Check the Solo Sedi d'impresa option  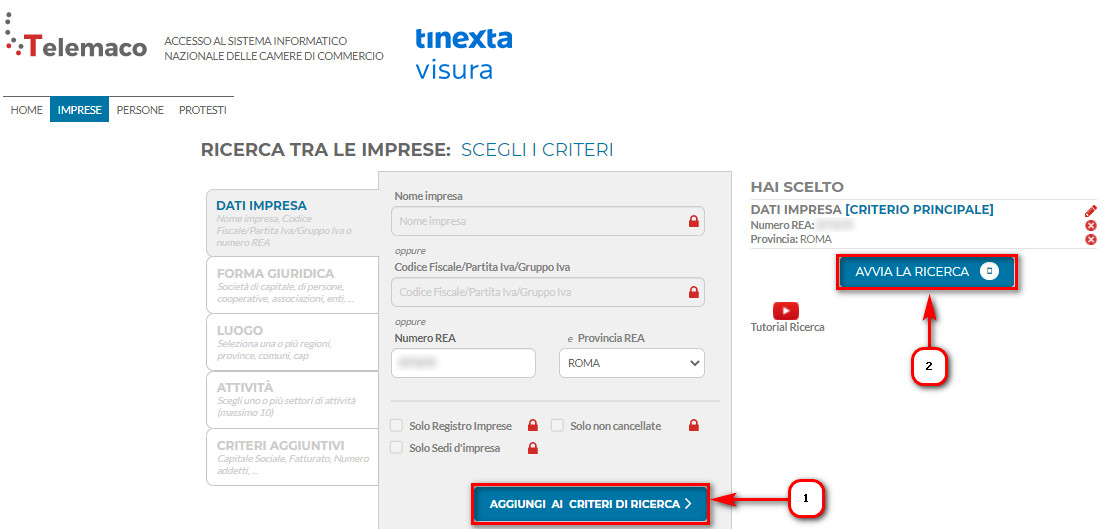click(397, 447)
